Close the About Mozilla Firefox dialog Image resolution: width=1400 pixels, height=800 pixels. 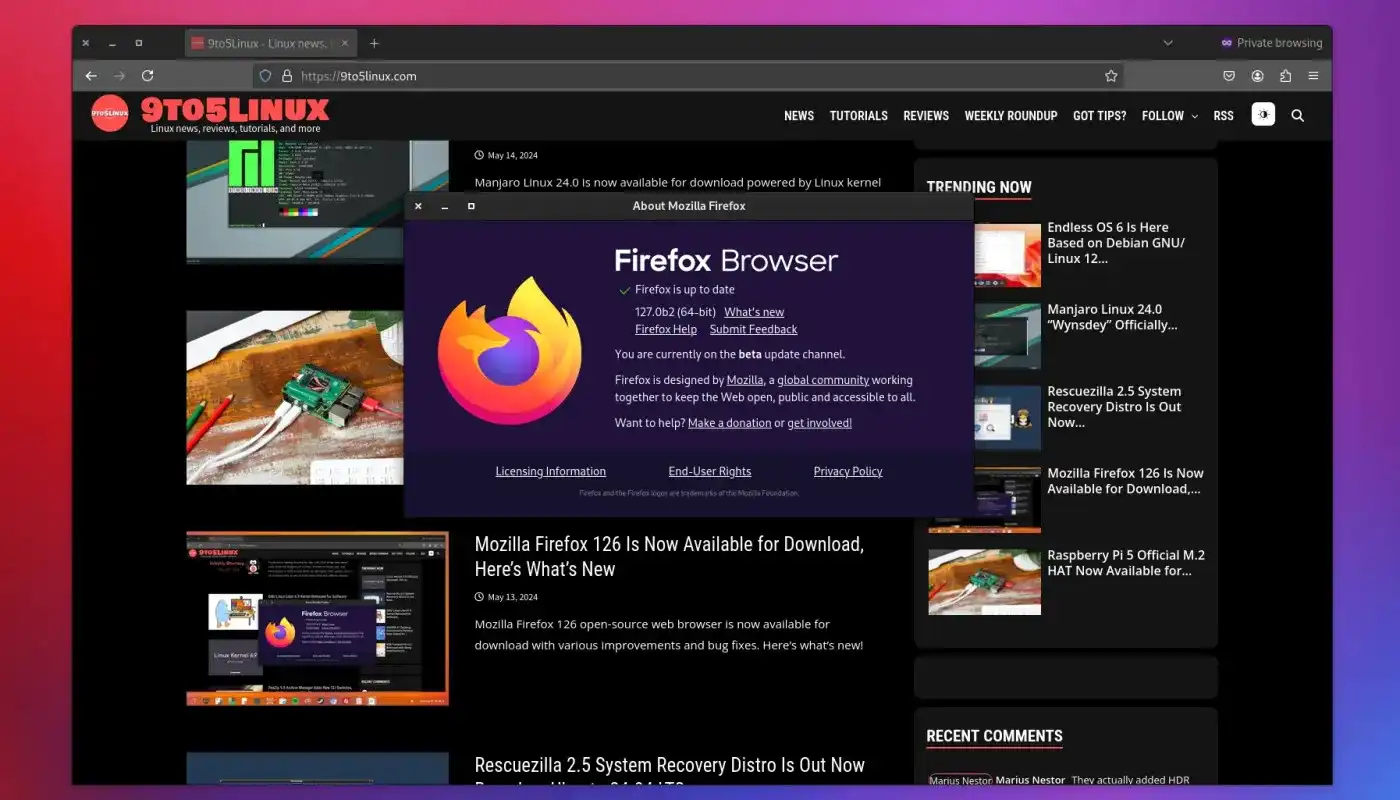tap(418, 206)
